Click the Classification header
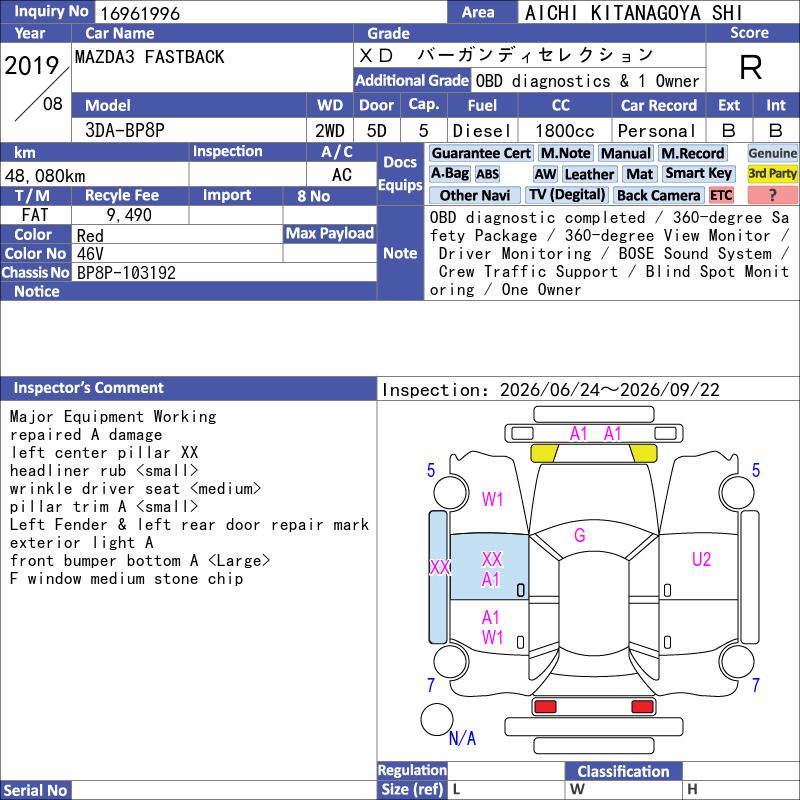The width and height of the screenshot is (800, 800). coord(623,771)
